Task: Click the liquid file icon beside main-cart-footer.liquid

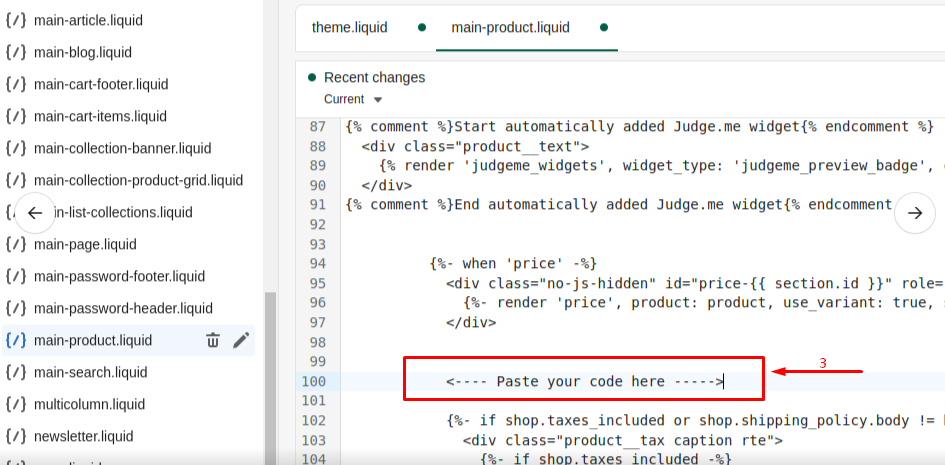Action: tap(16, 84)
